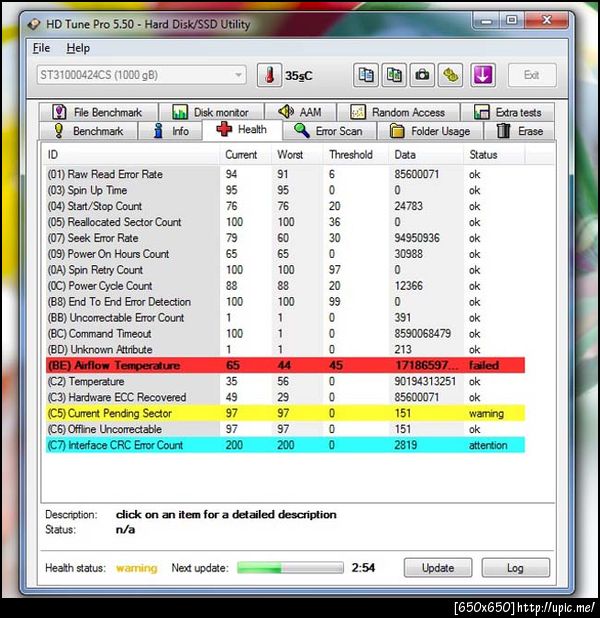Select the Offline Uncorrectable row
This screenshot has height=618, width=600.
pos(285,429)
